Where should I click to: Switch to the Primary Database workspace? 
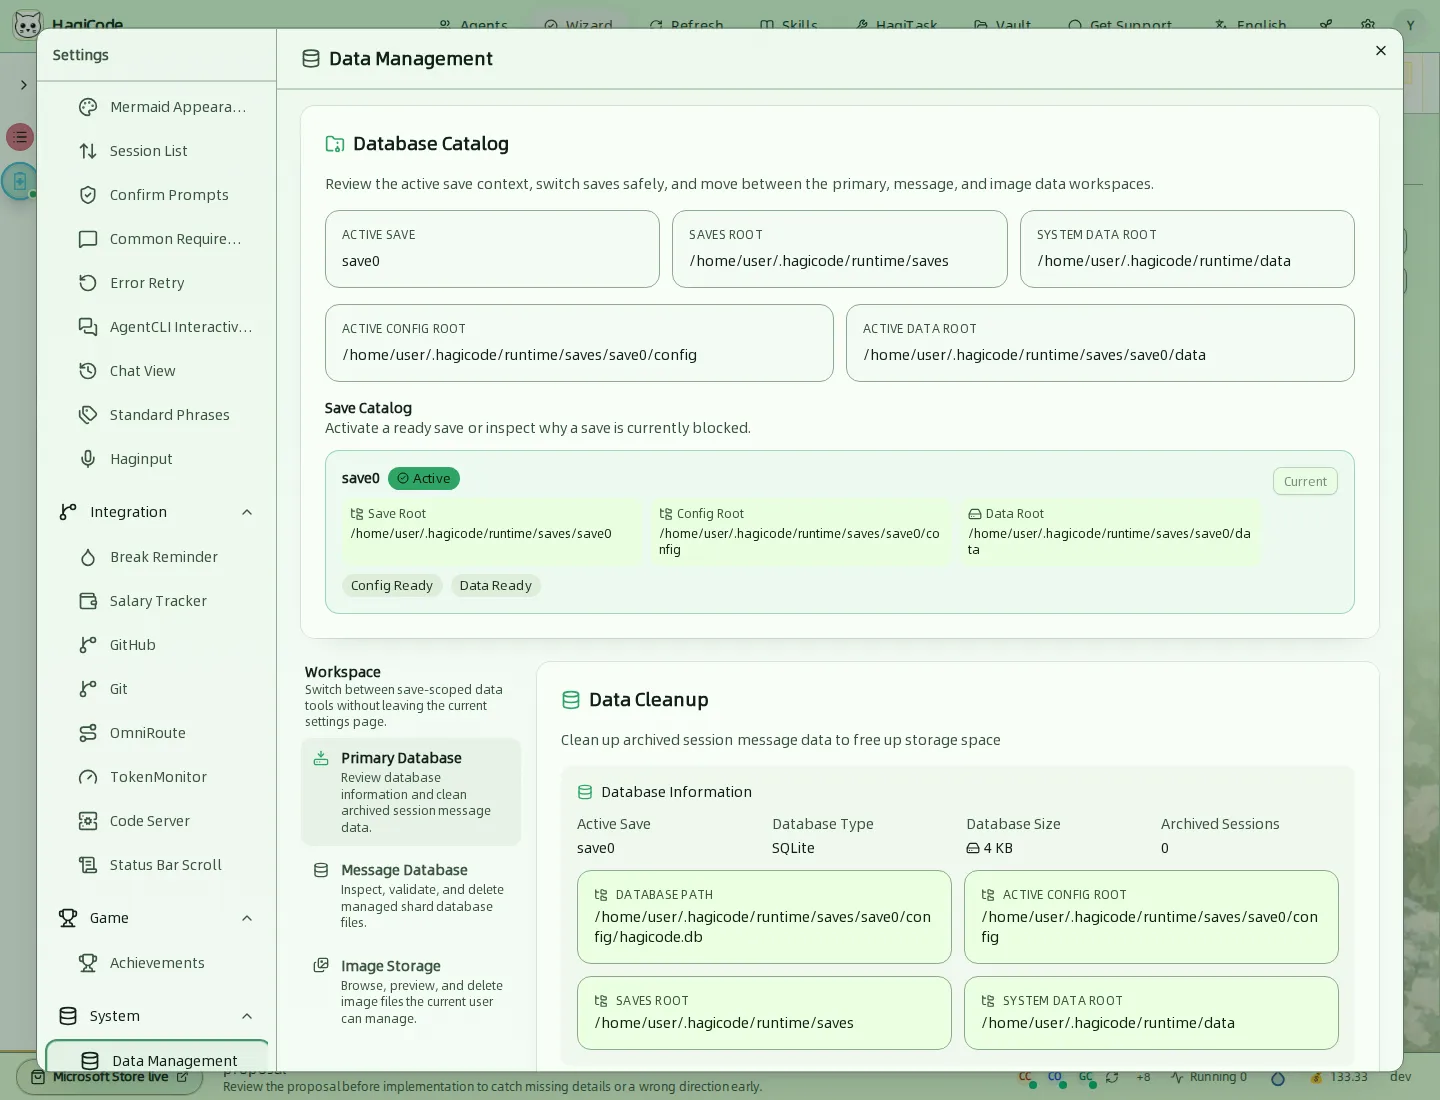(x=411, y=792)
